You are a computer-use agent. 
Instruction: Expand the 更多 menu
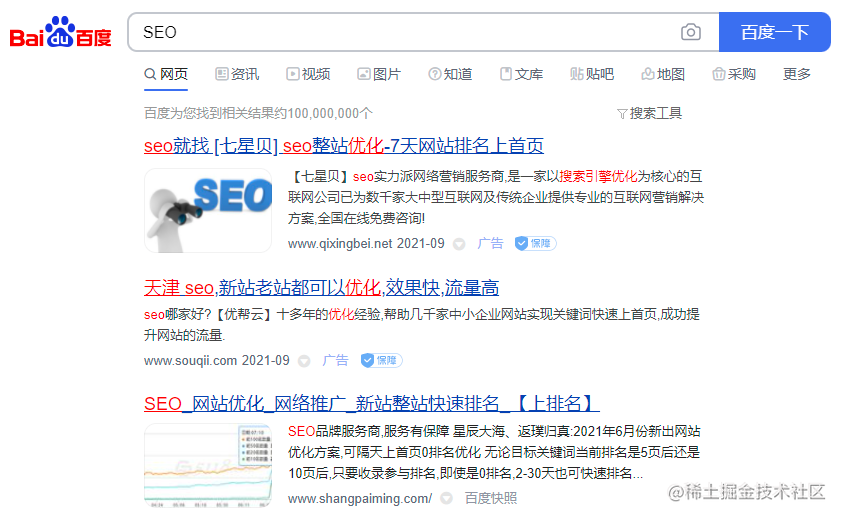(797, 74)
